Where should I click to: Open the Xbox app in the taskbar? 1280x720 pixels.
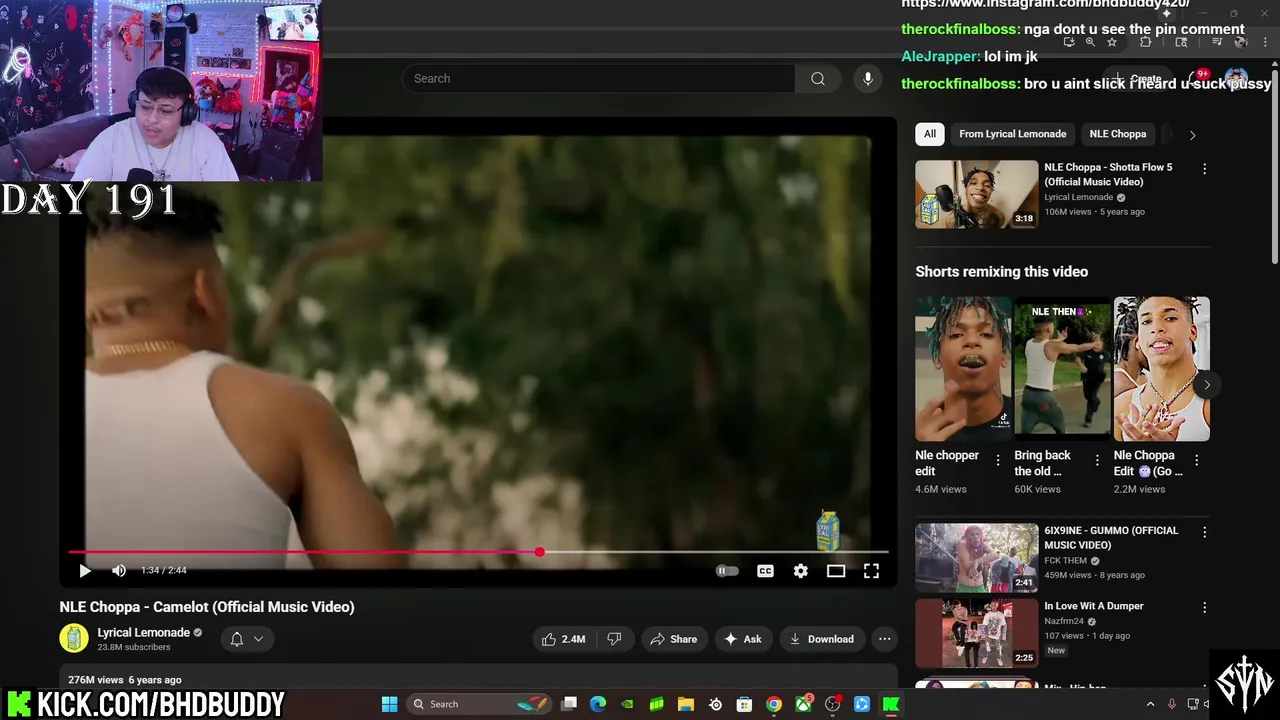tap(803, 704)
